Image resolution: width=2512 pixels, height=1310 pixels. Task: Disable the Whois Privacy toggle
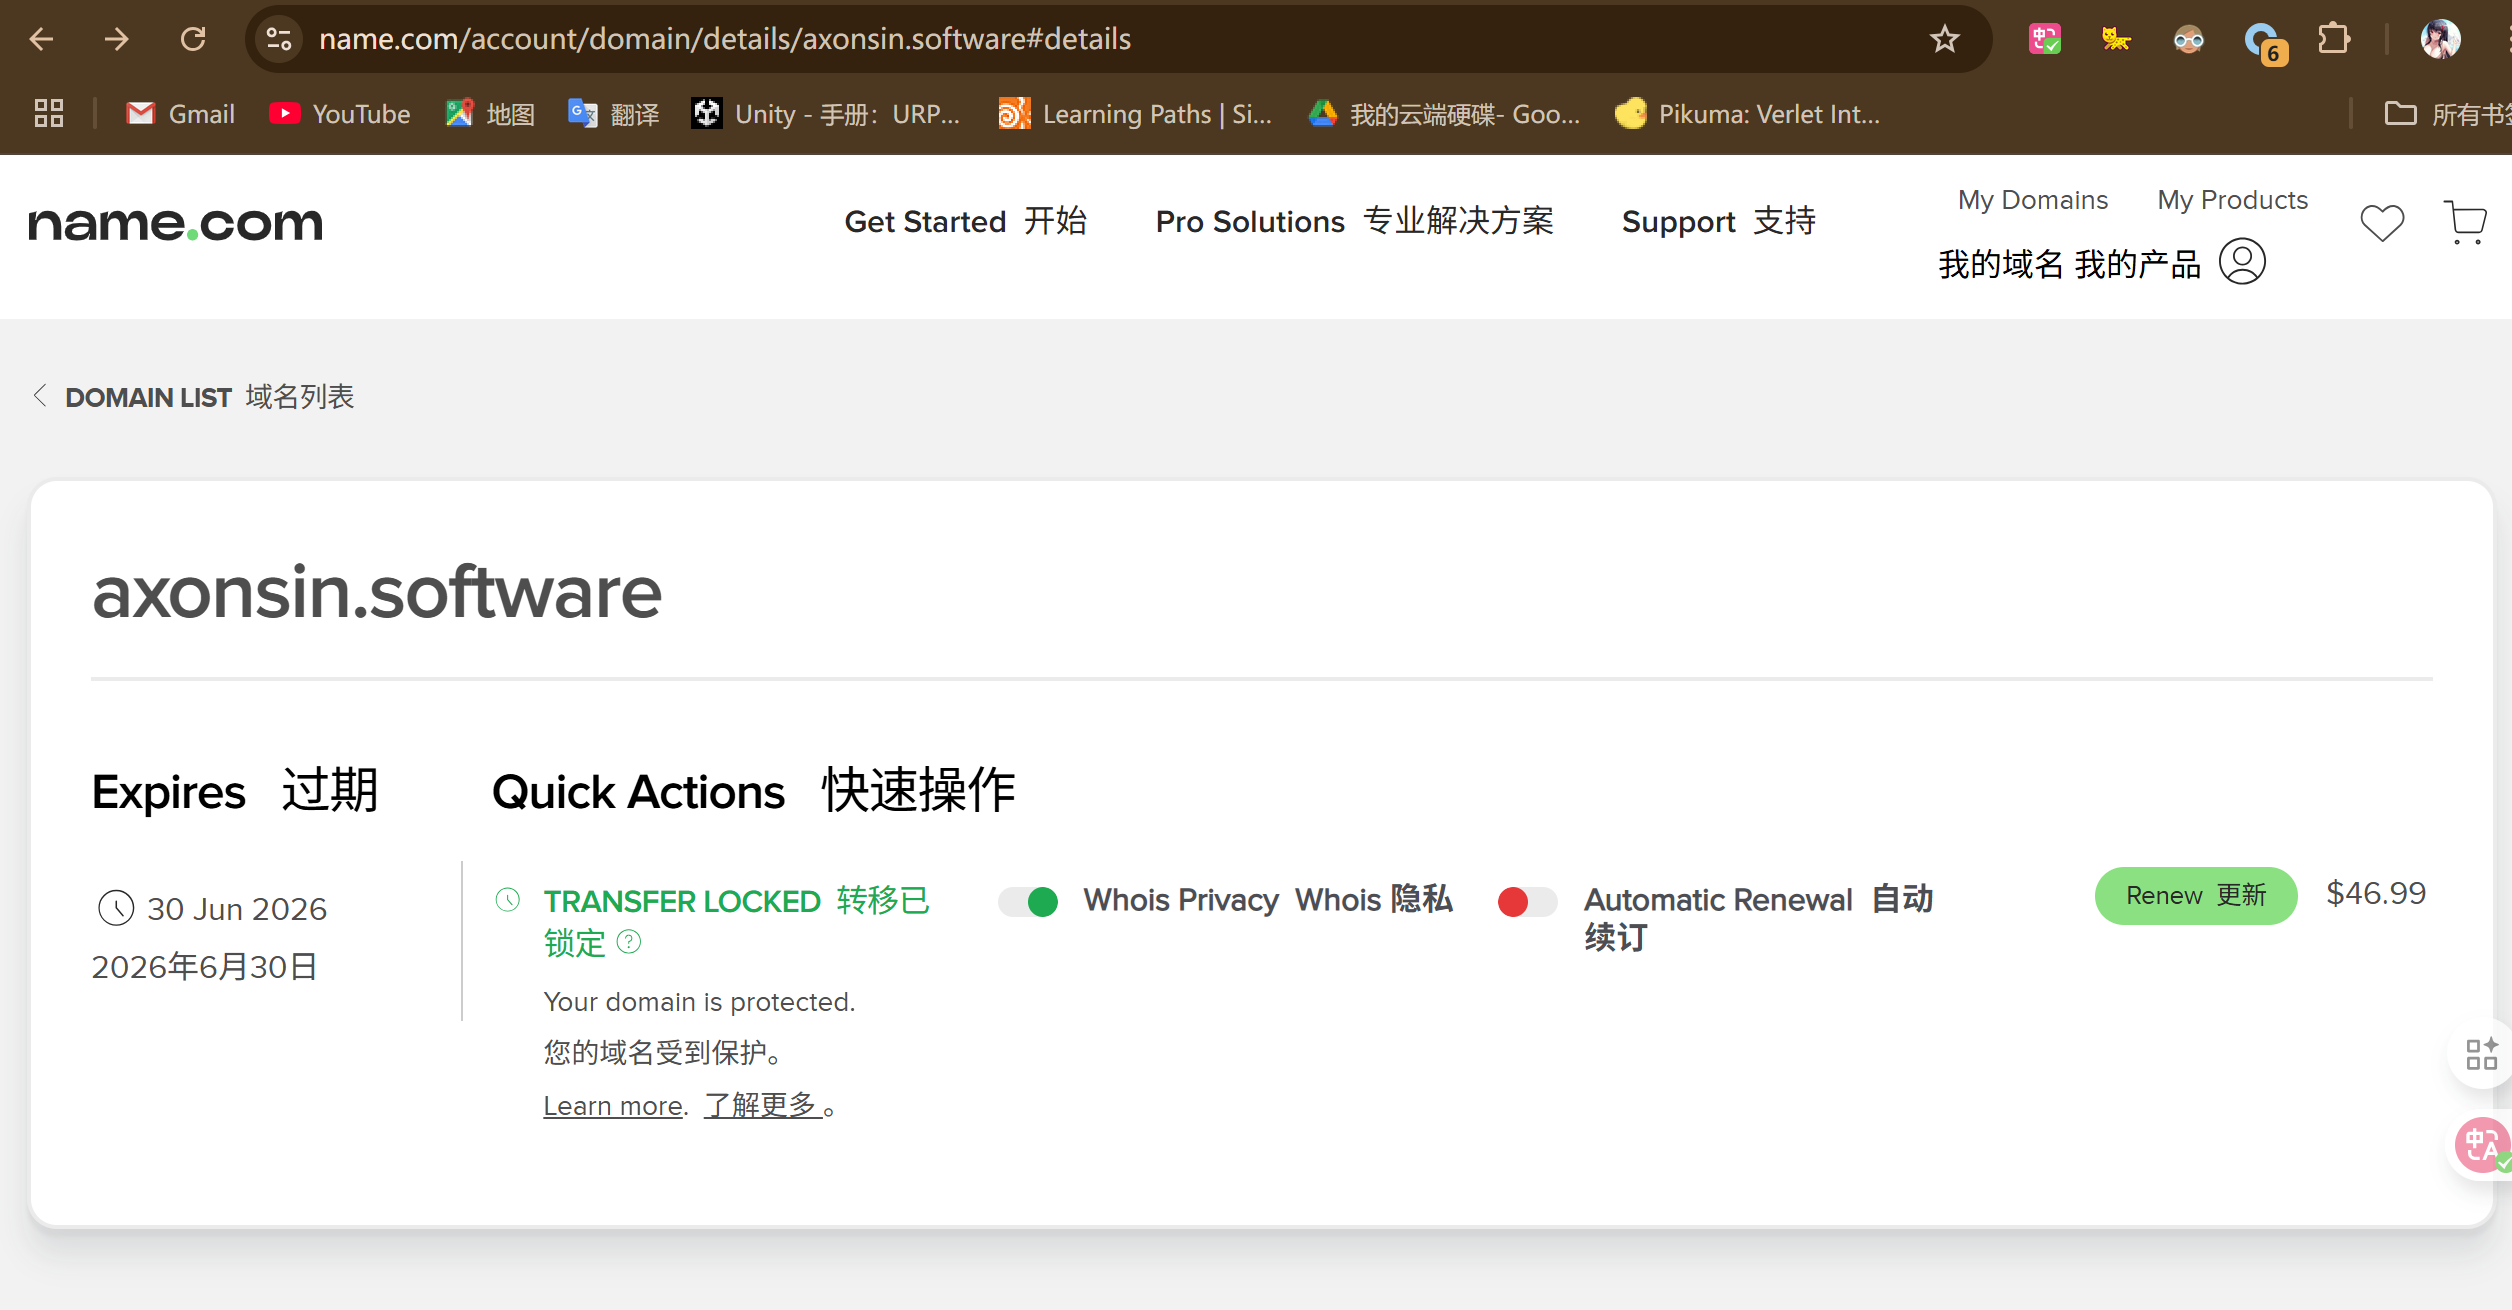(x=1029, y=901)
